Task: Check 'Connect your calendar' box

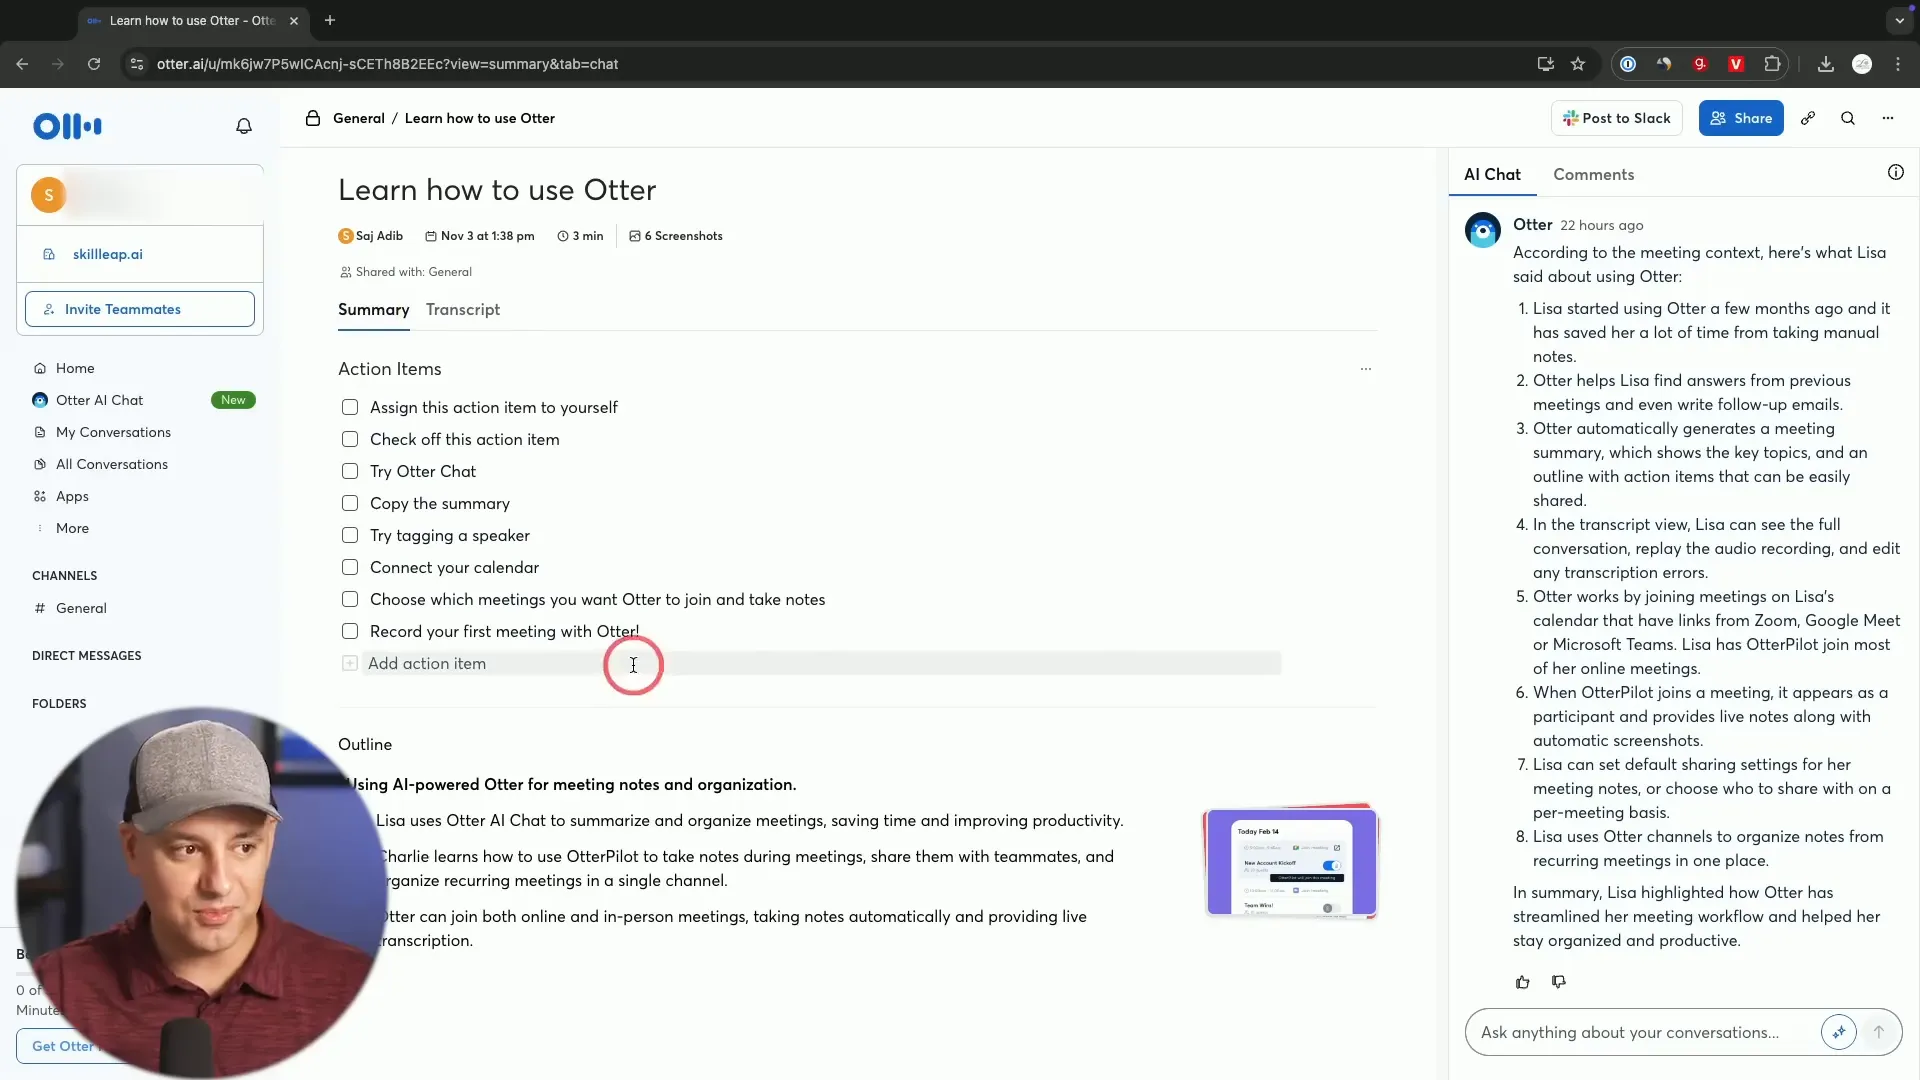Action: (x=350, y=567)
